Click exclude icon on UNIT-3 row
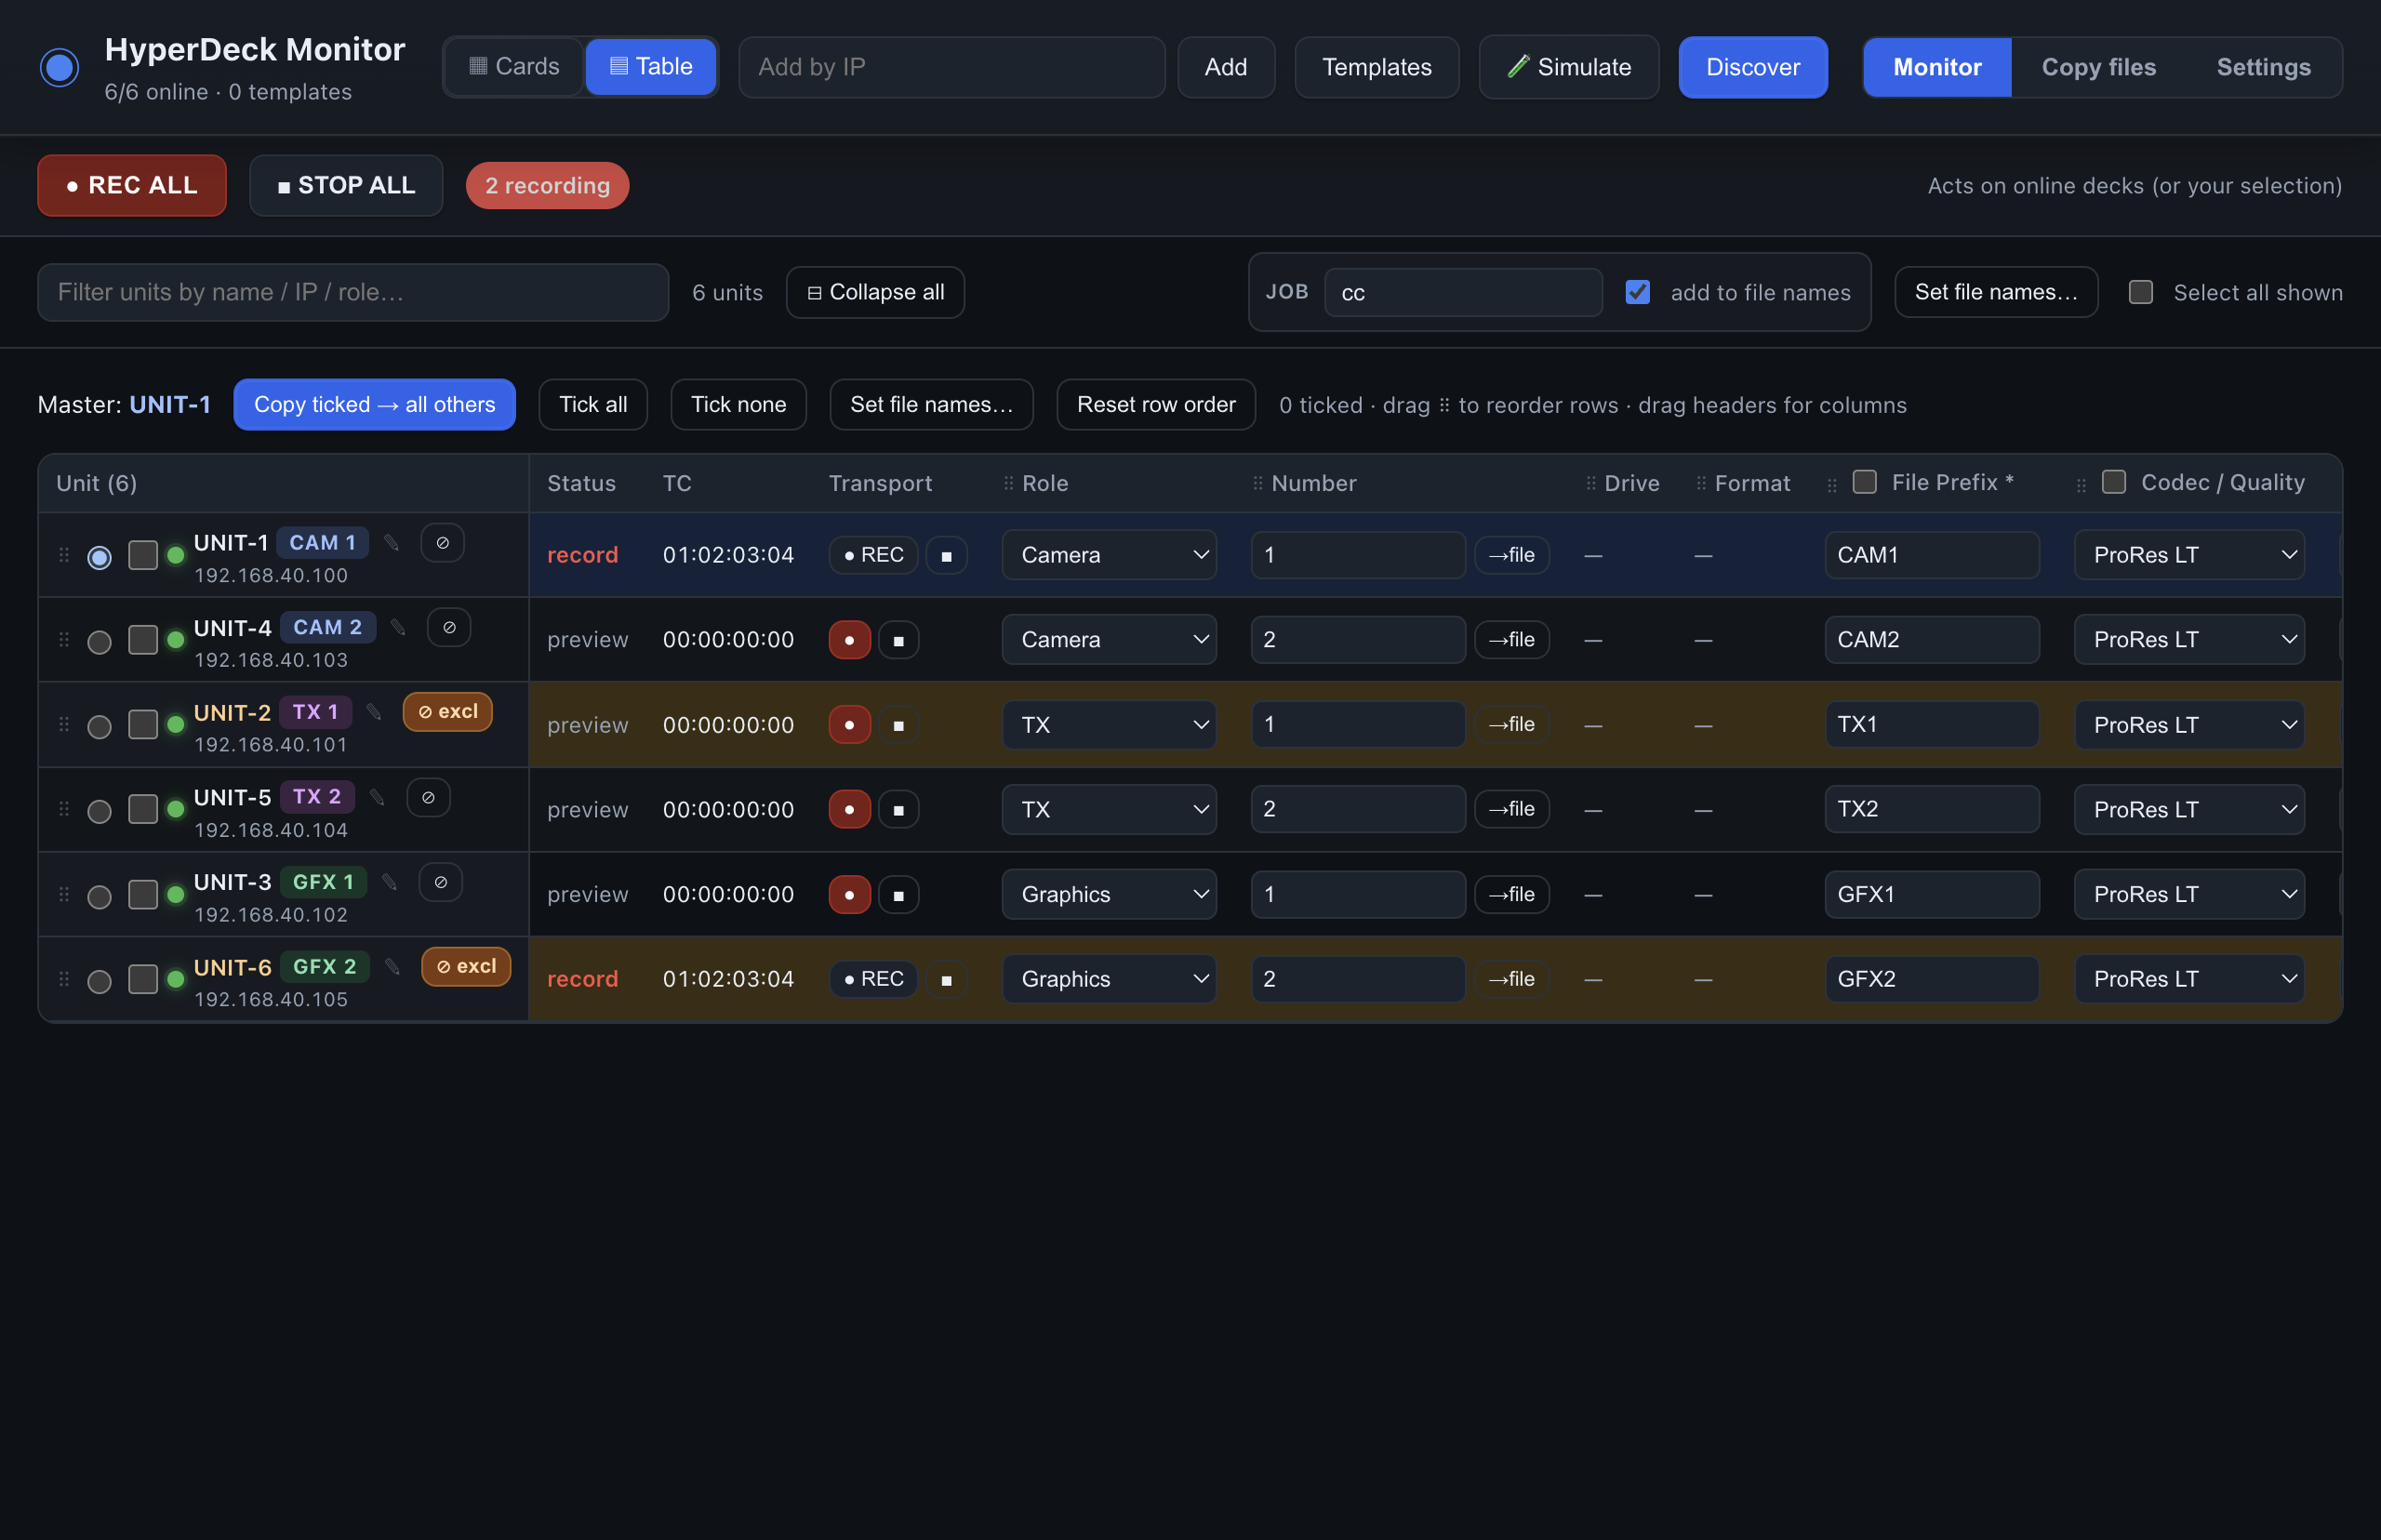 pos(440,882)
